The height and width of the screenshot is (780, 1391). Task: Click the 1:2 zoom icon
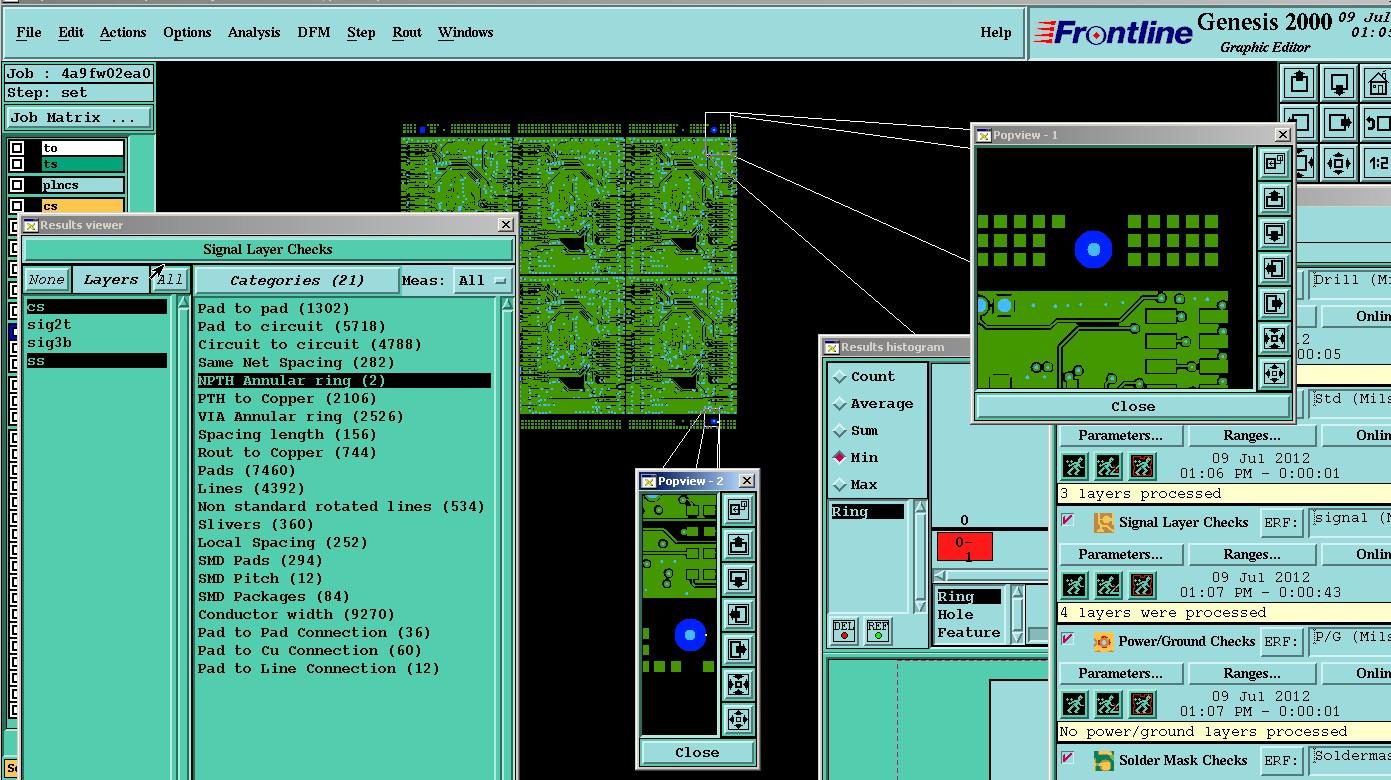(x=1378, y=162)
